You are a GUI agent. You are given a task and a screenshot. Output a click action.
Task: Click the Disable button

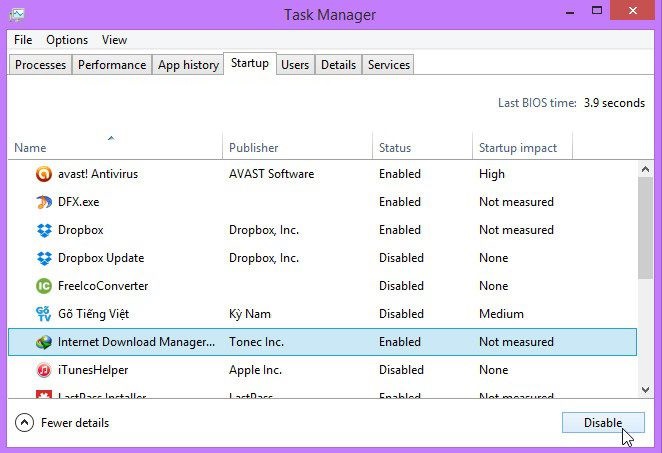603,423
